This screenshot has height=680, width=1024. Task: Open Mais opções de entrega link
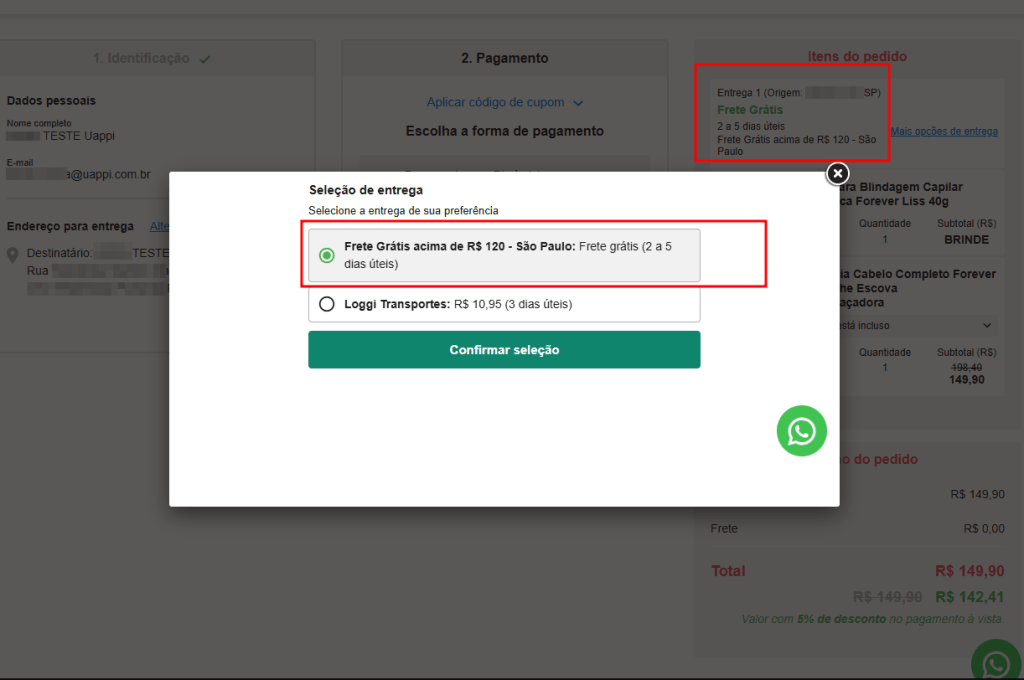click(944, 131)
